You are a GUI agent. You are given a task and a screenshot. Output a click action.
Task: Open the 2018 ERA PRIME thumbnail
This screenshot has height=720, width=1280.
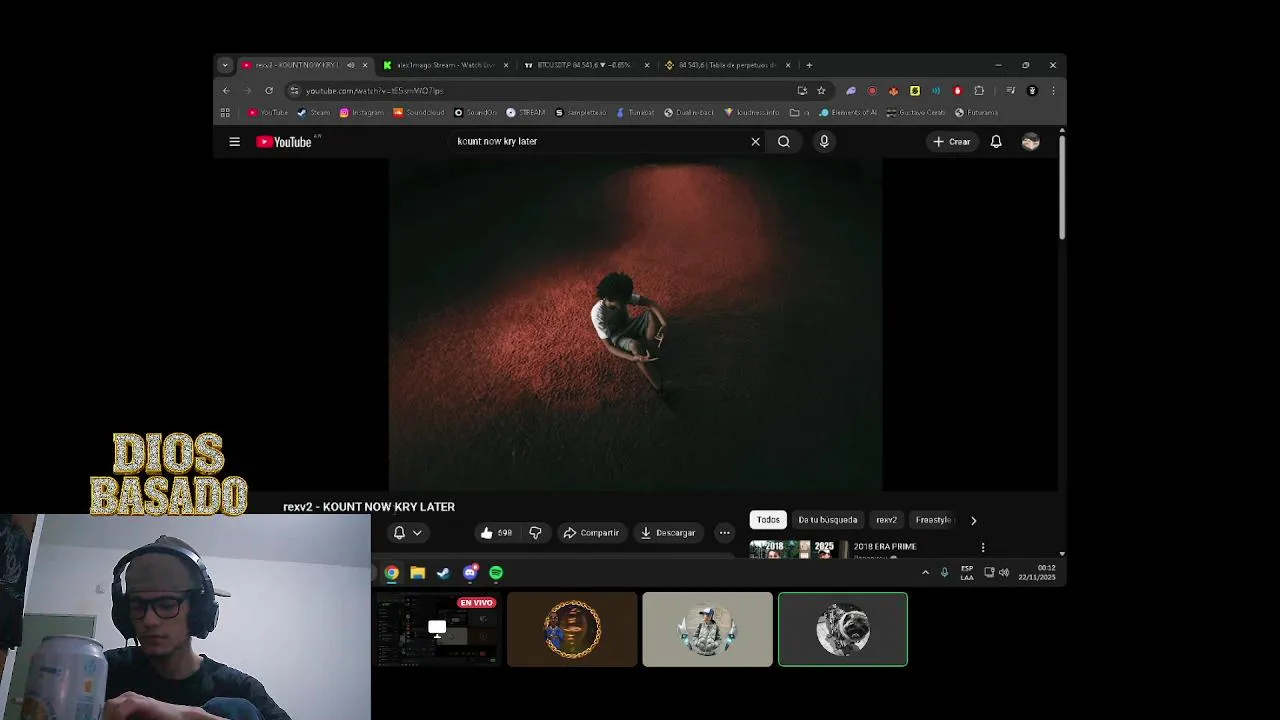(798, 549)
